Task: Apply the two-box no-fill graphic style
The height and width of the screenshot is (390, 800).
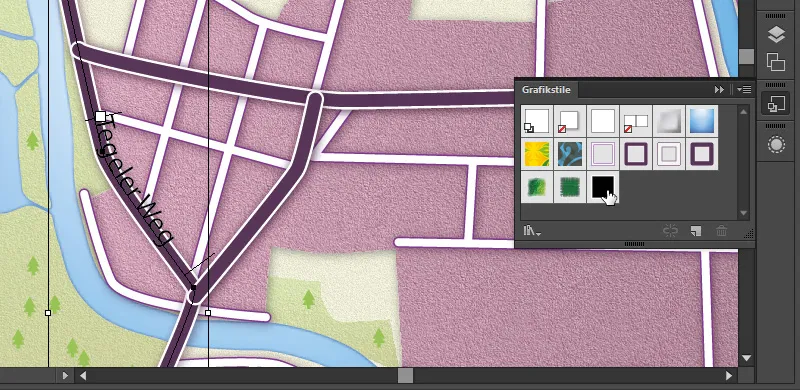Action: (x=636, y=121)
